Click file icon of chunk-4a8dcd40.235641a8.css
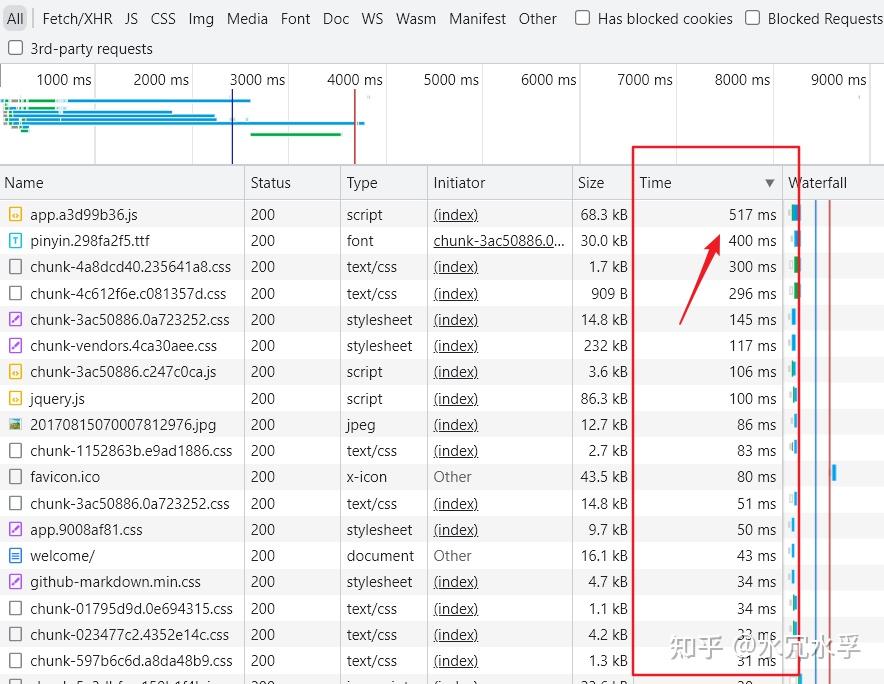The width and height of the screenshot is (884, 684). pos(16,267)
